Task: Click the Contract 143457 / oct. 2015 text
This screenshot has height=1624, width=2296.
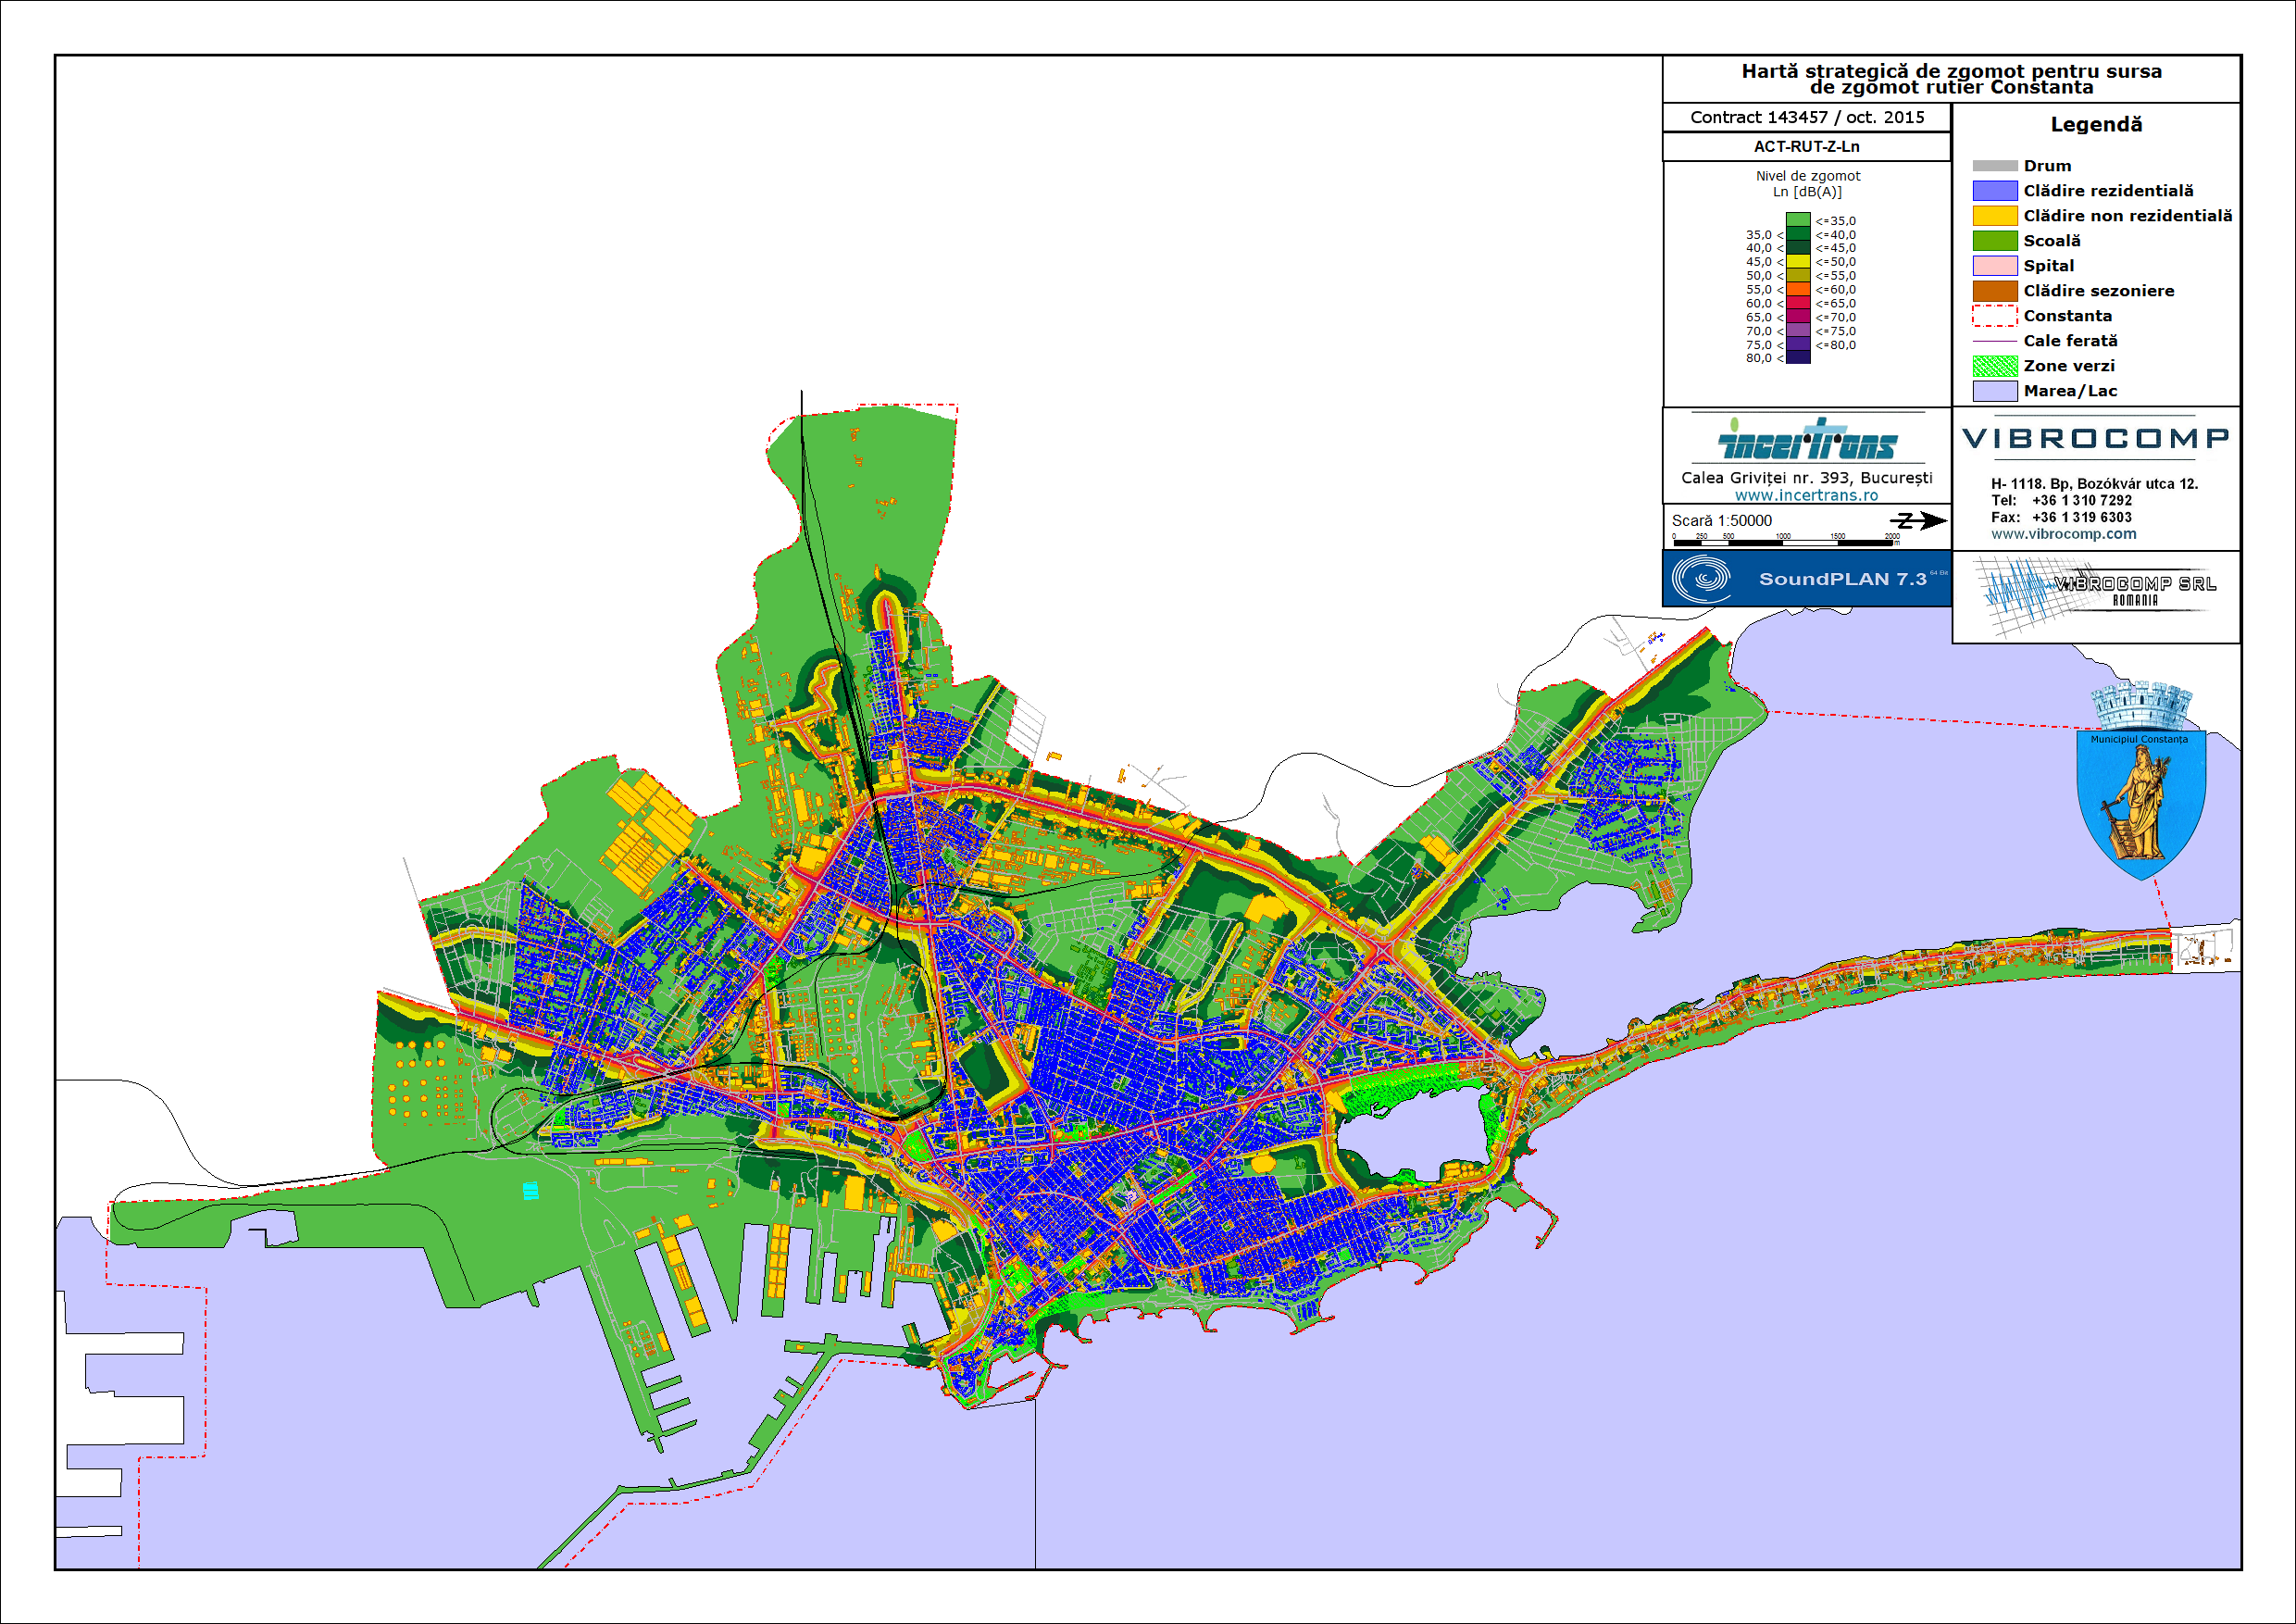Action: click(1806, 117)
